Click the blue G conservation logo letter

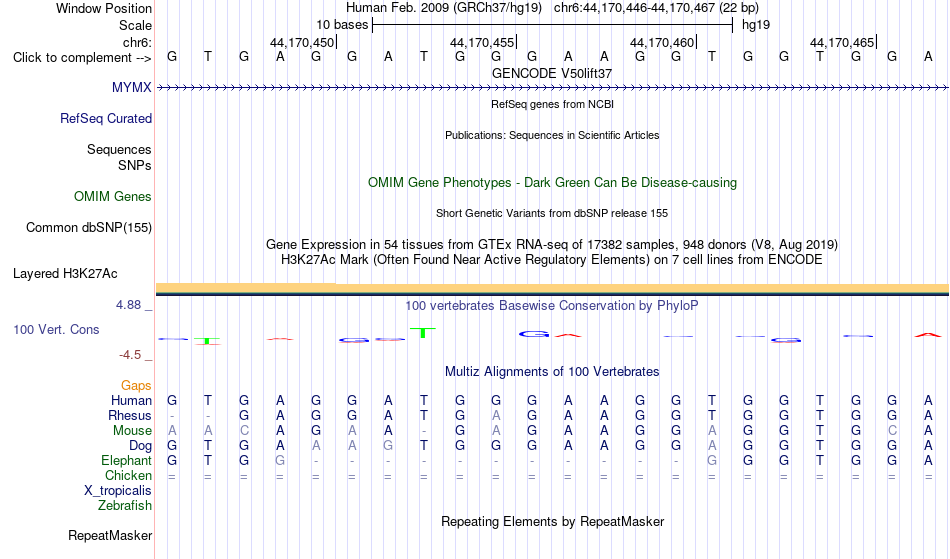click(534, 334)
